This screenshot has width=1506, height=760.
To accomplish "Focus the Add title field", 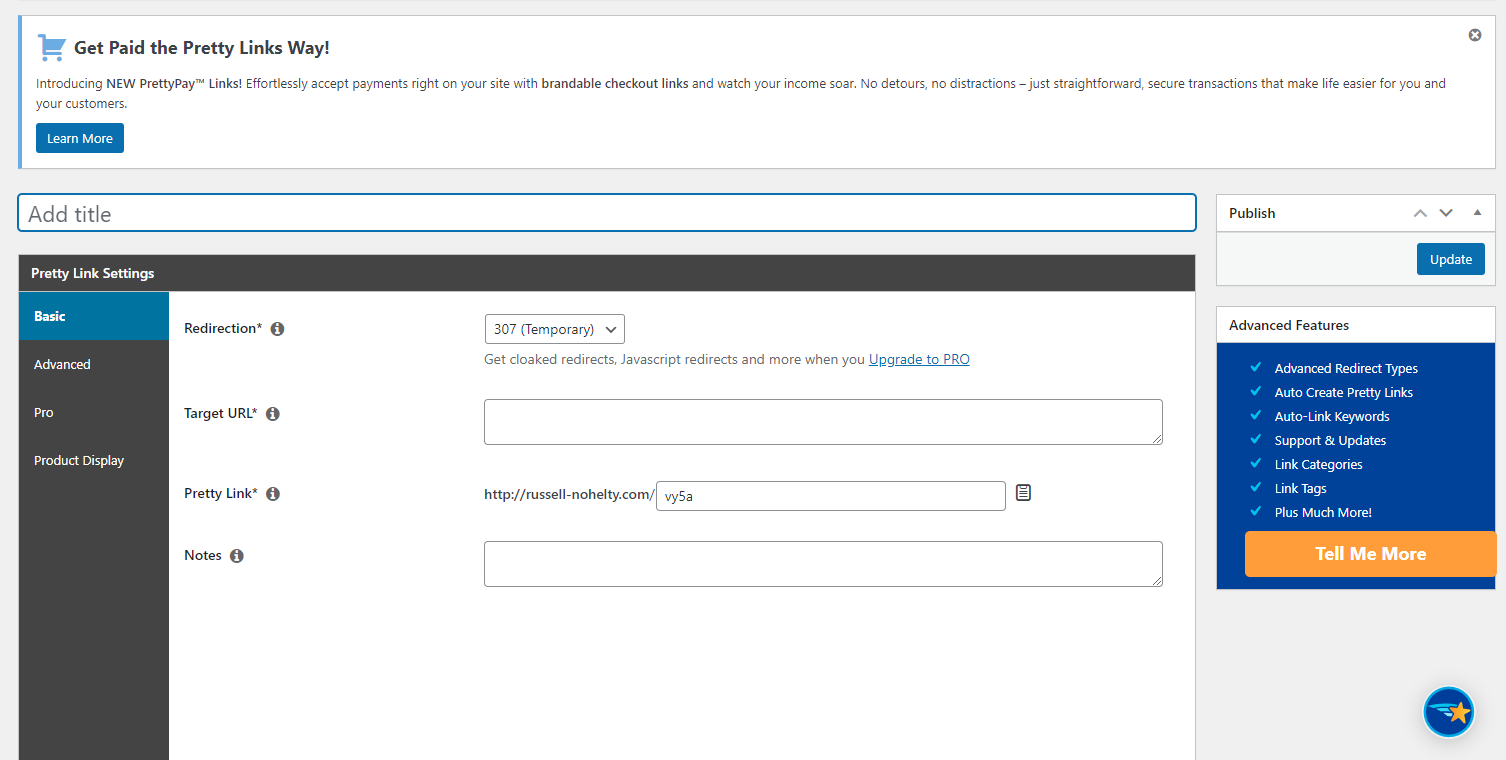I will point(607,213).
